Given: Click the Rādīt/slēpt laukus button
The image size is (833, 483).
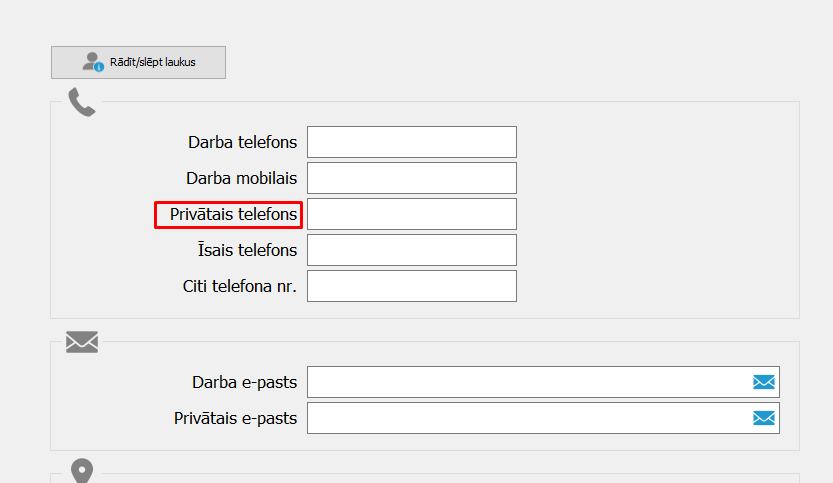Looking at the screenshot, I should tap(138, 62).
